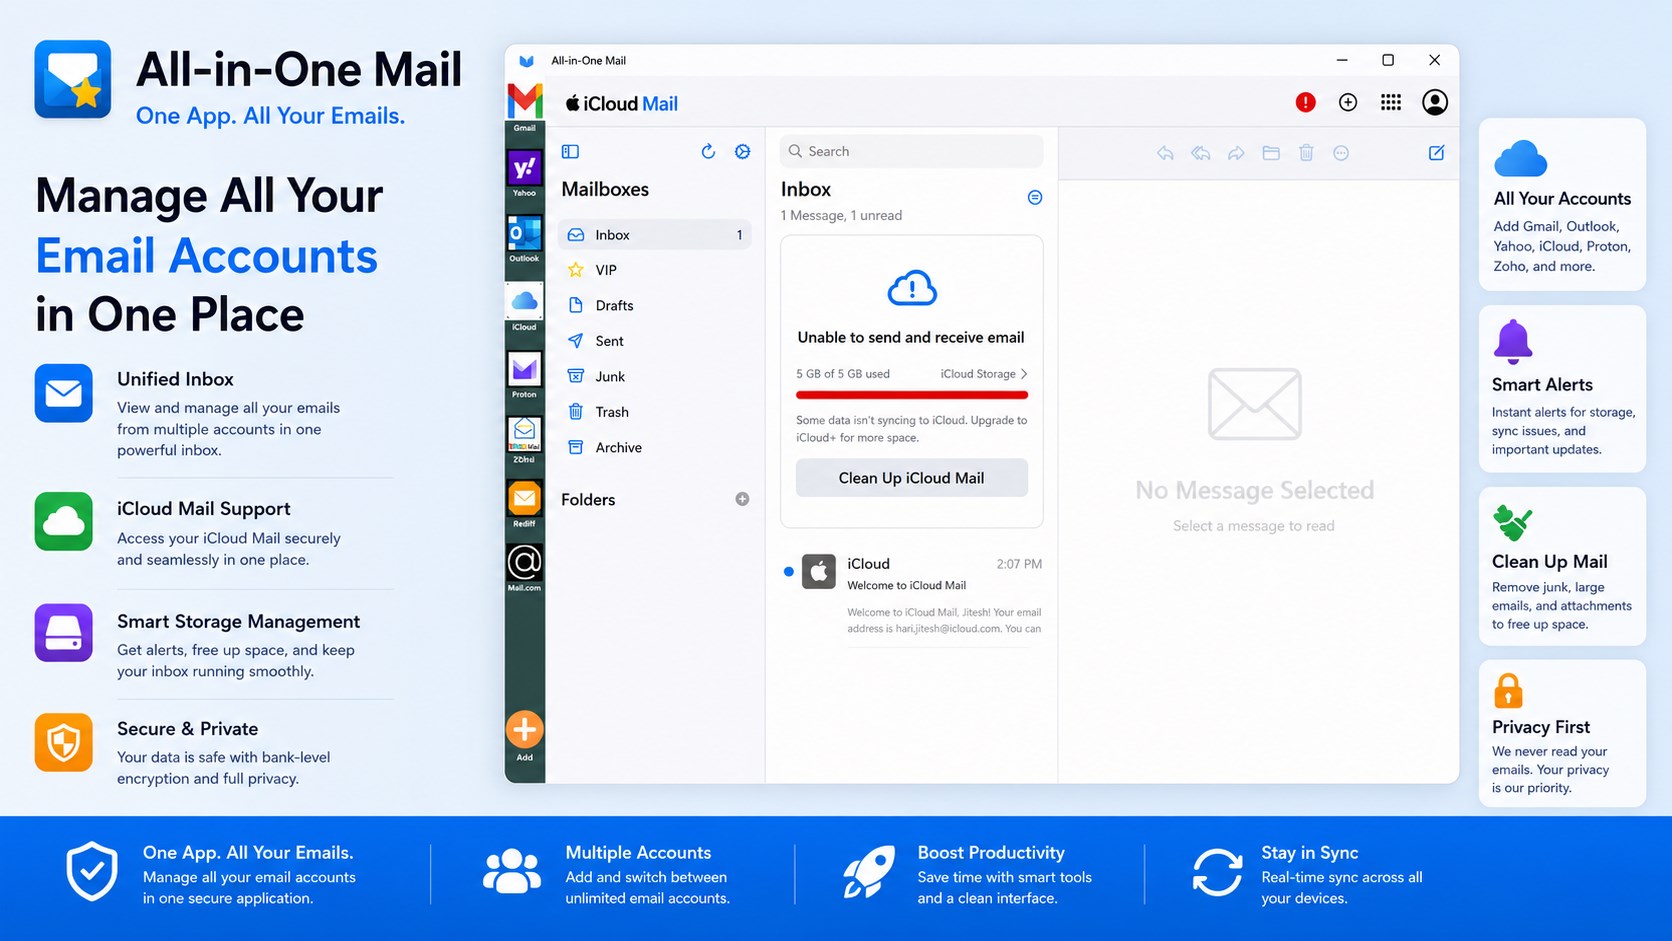1672x941 pixels.
Task: Refresh the mailboxes list
Action: pos(708,151)
